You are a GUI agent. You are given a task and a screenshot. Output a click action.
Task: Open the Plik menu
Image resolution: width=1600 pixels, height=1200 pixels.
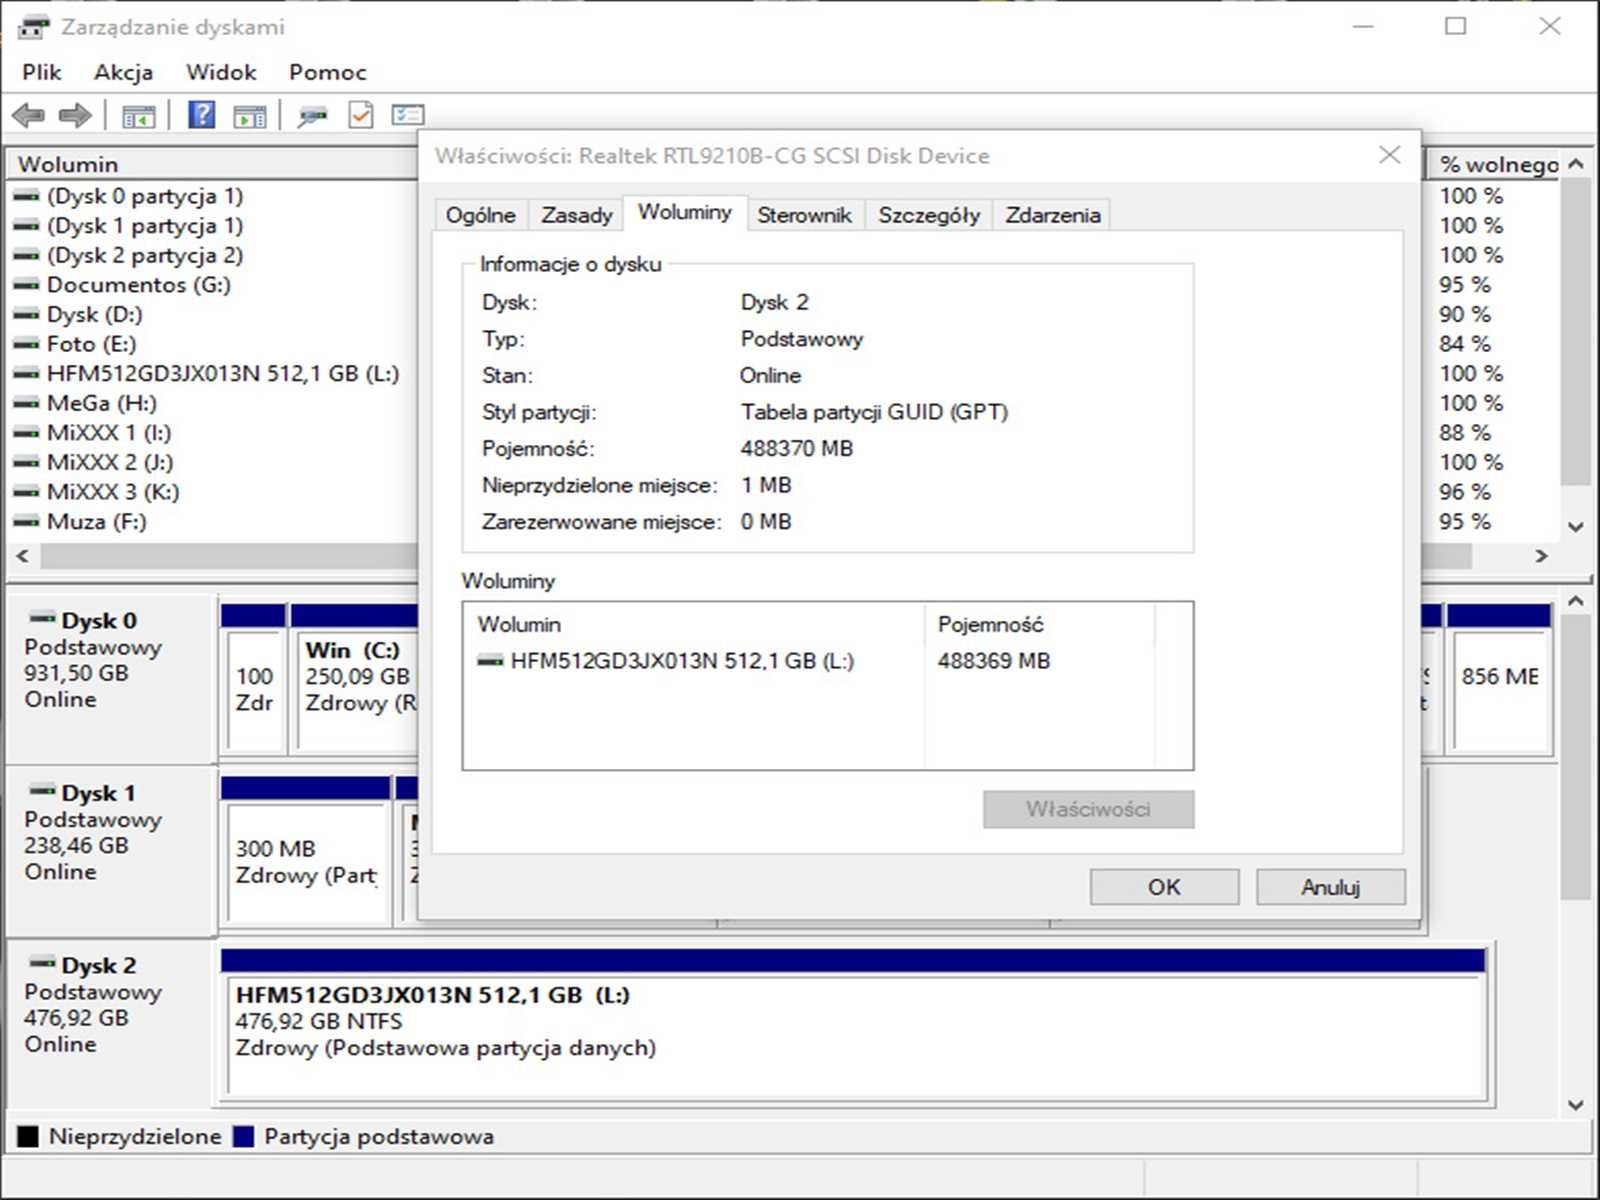(x=42, y=72)
